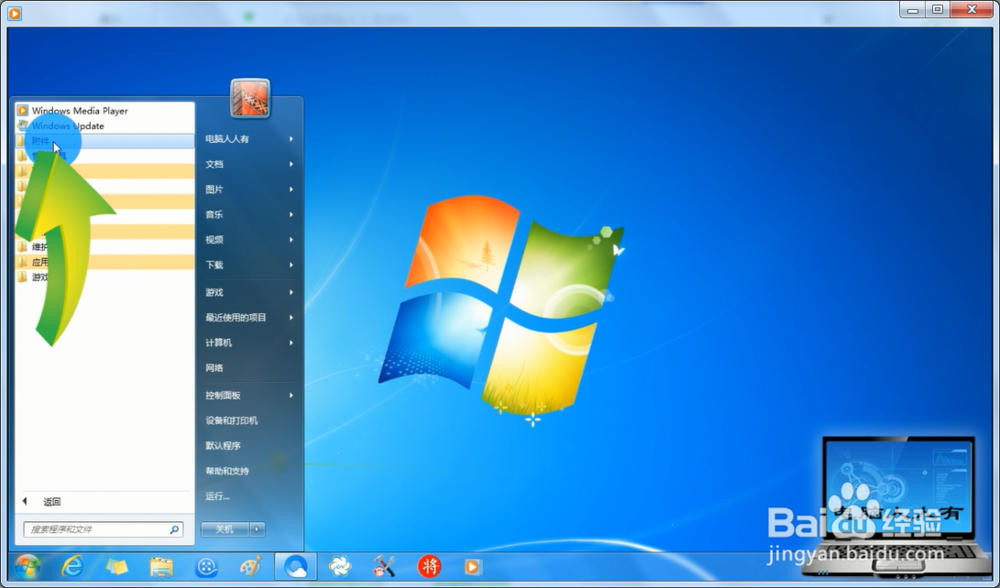Click the 搜索程序和文件 search box
1000x588 pixels.
103,529
